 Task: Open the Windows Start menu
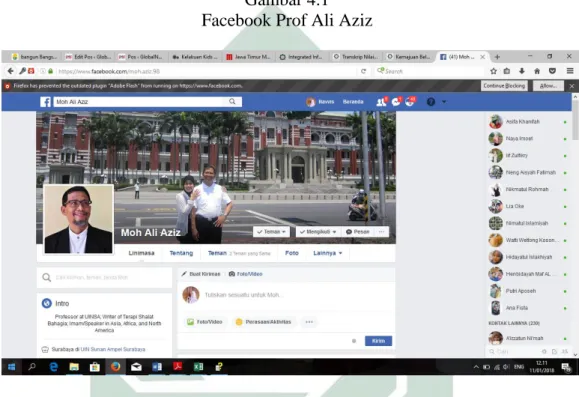[11, 367]
